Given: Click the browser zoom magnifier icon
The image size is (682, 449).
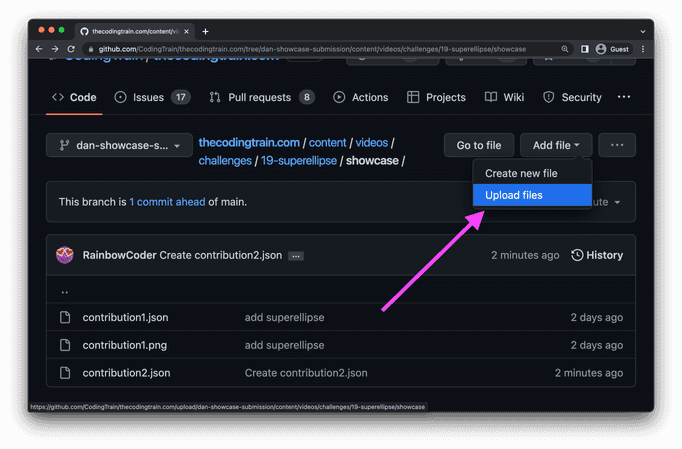Looking at the screenshot, I should [565, 49].
